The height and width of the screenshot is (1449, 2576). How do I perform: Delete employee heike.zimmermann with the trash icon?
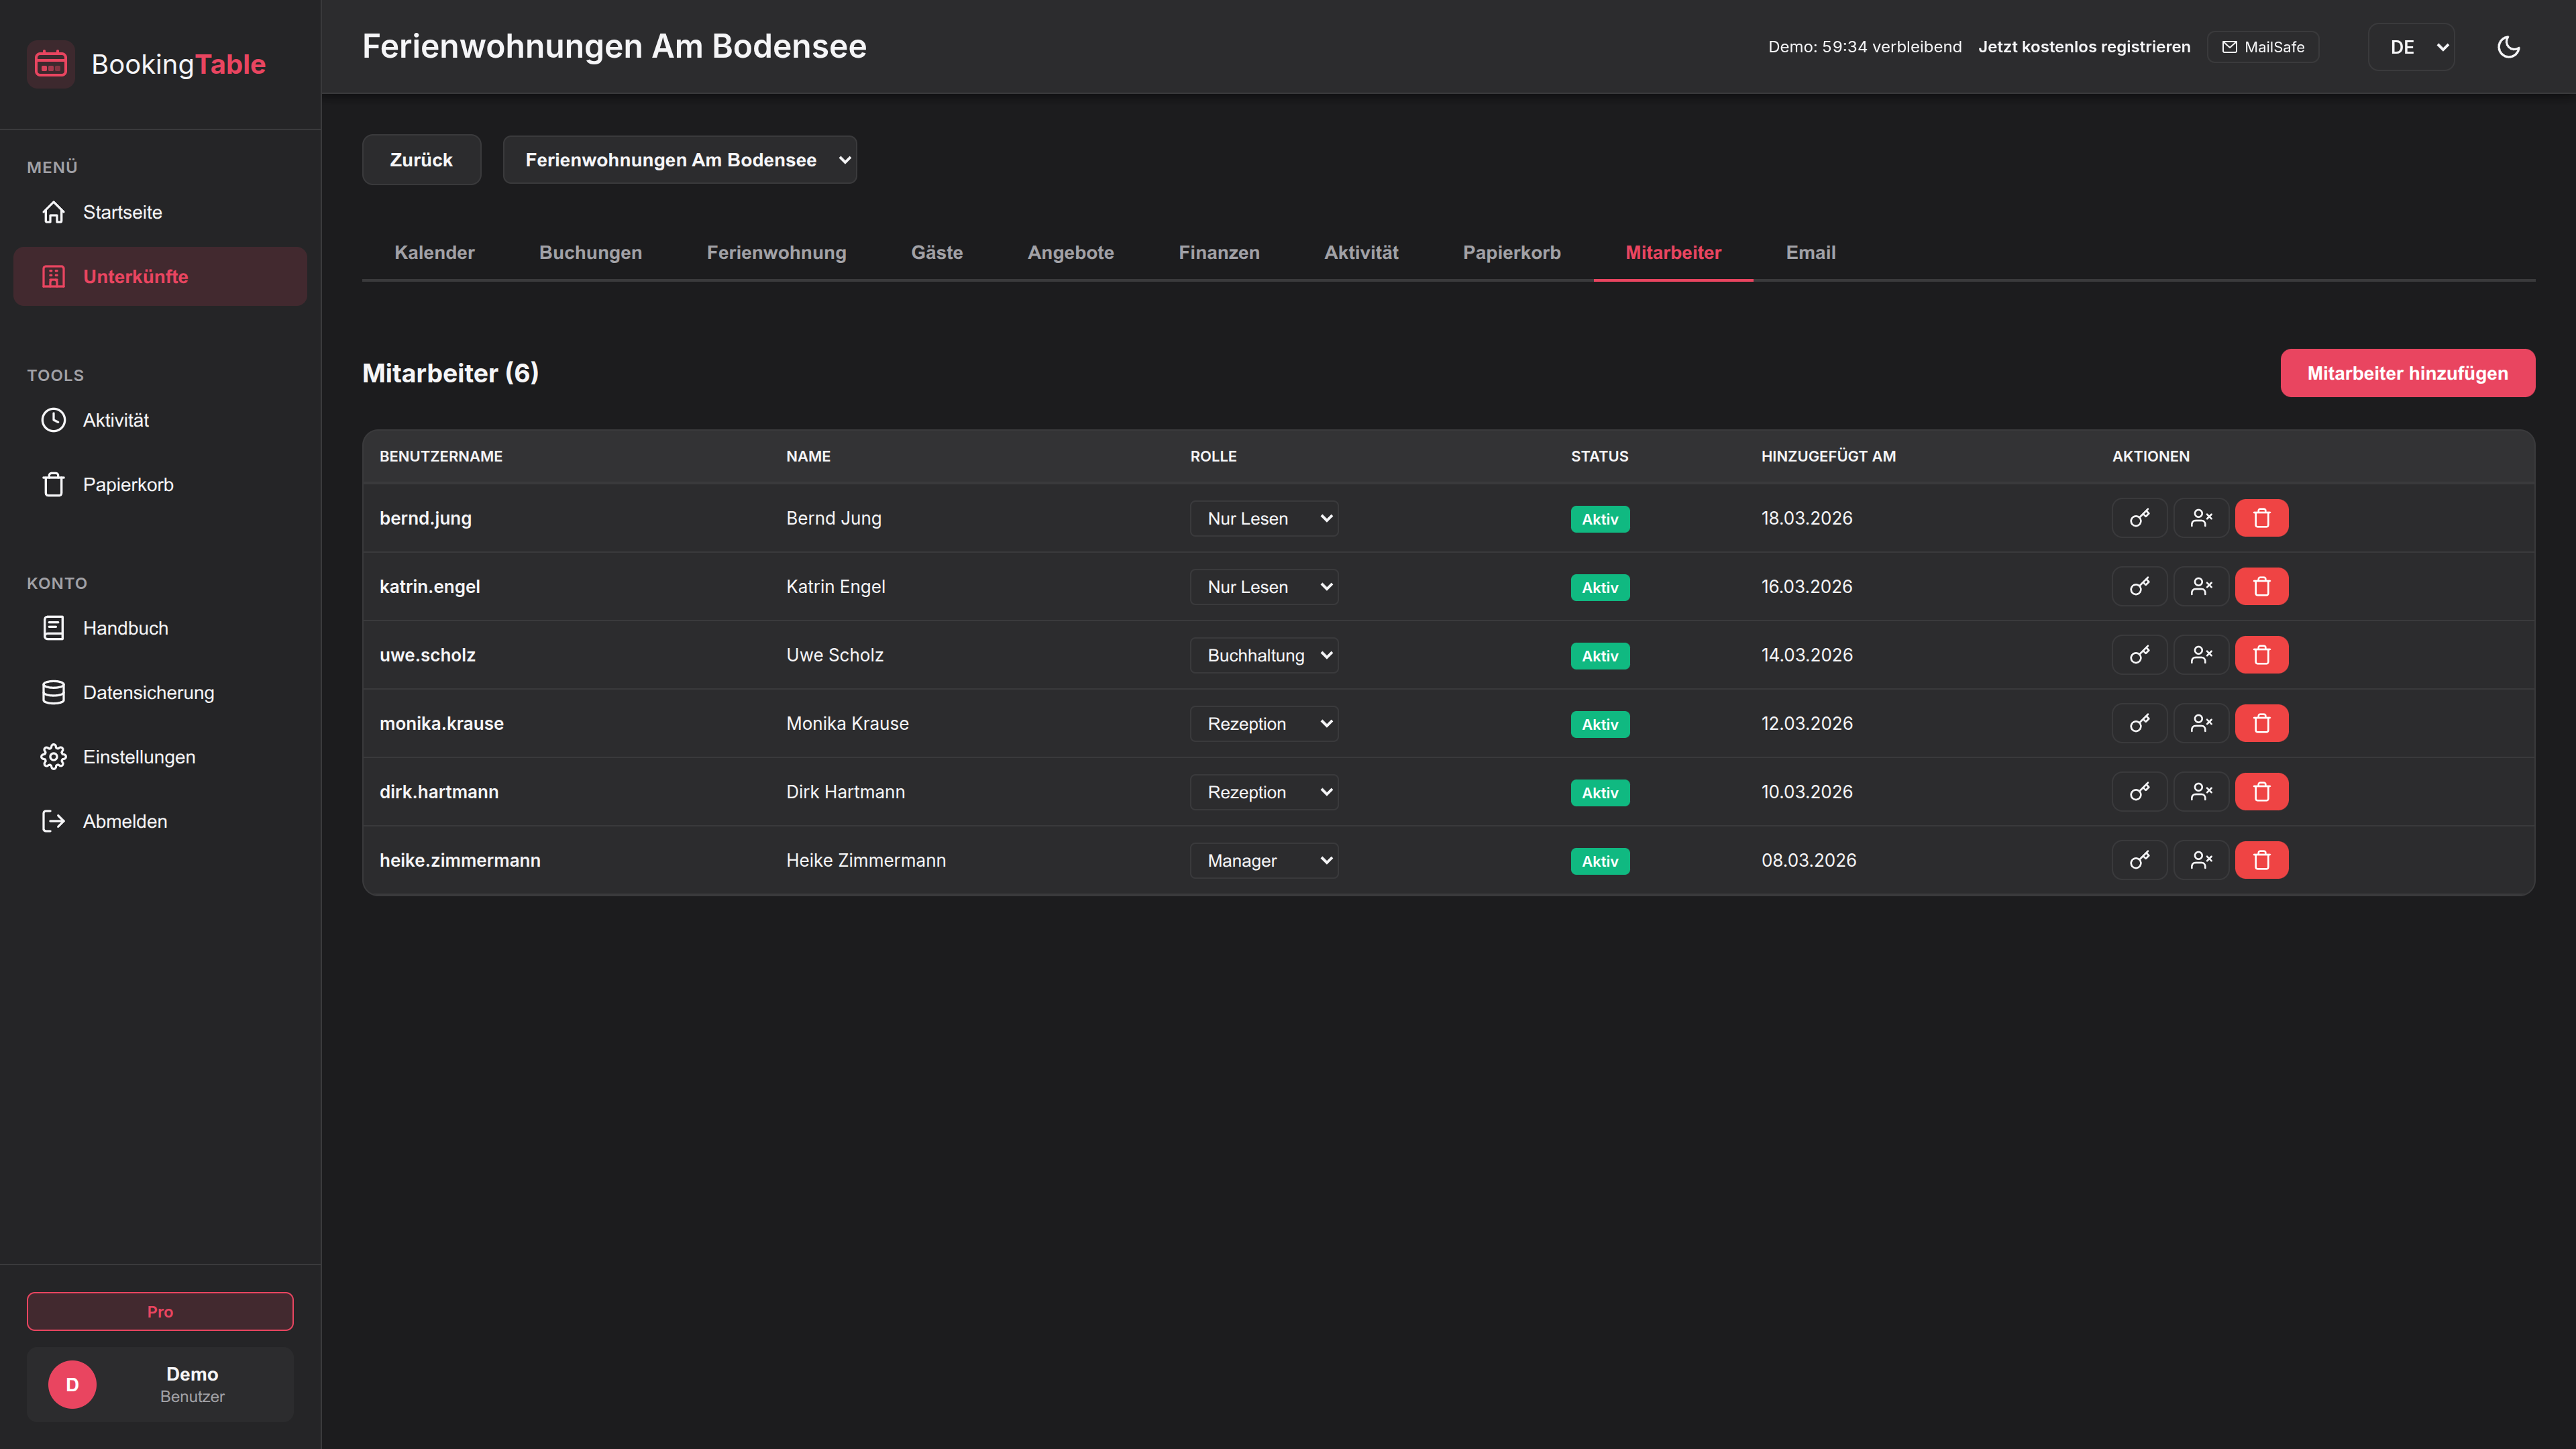[x=2262, y=860]
